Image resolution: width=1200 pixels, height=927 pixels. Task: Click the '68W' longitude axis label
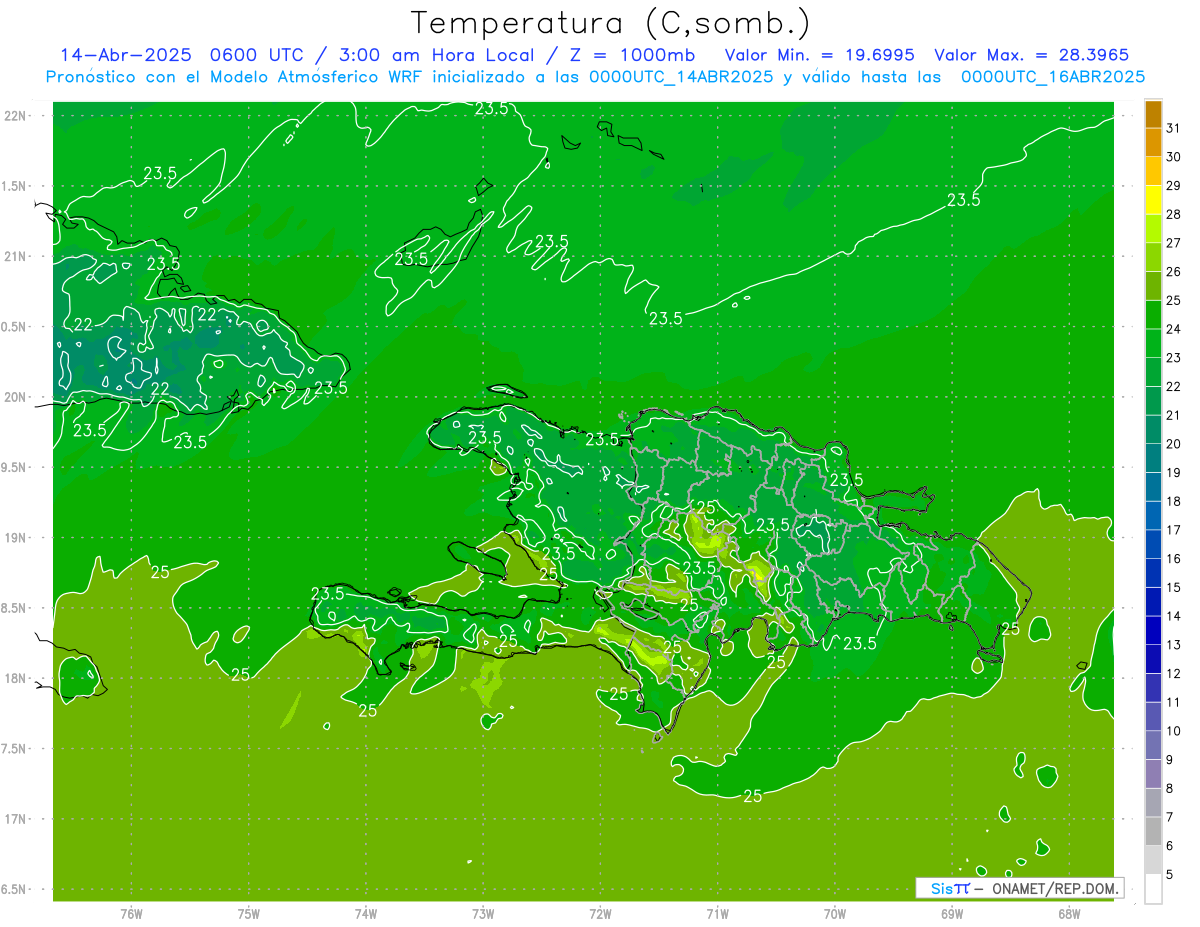pos(1069,914)
